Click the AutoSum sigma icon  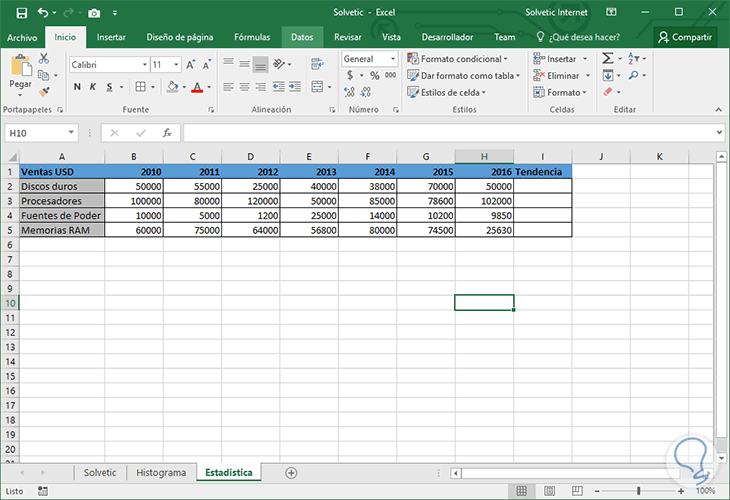[607, 59]
